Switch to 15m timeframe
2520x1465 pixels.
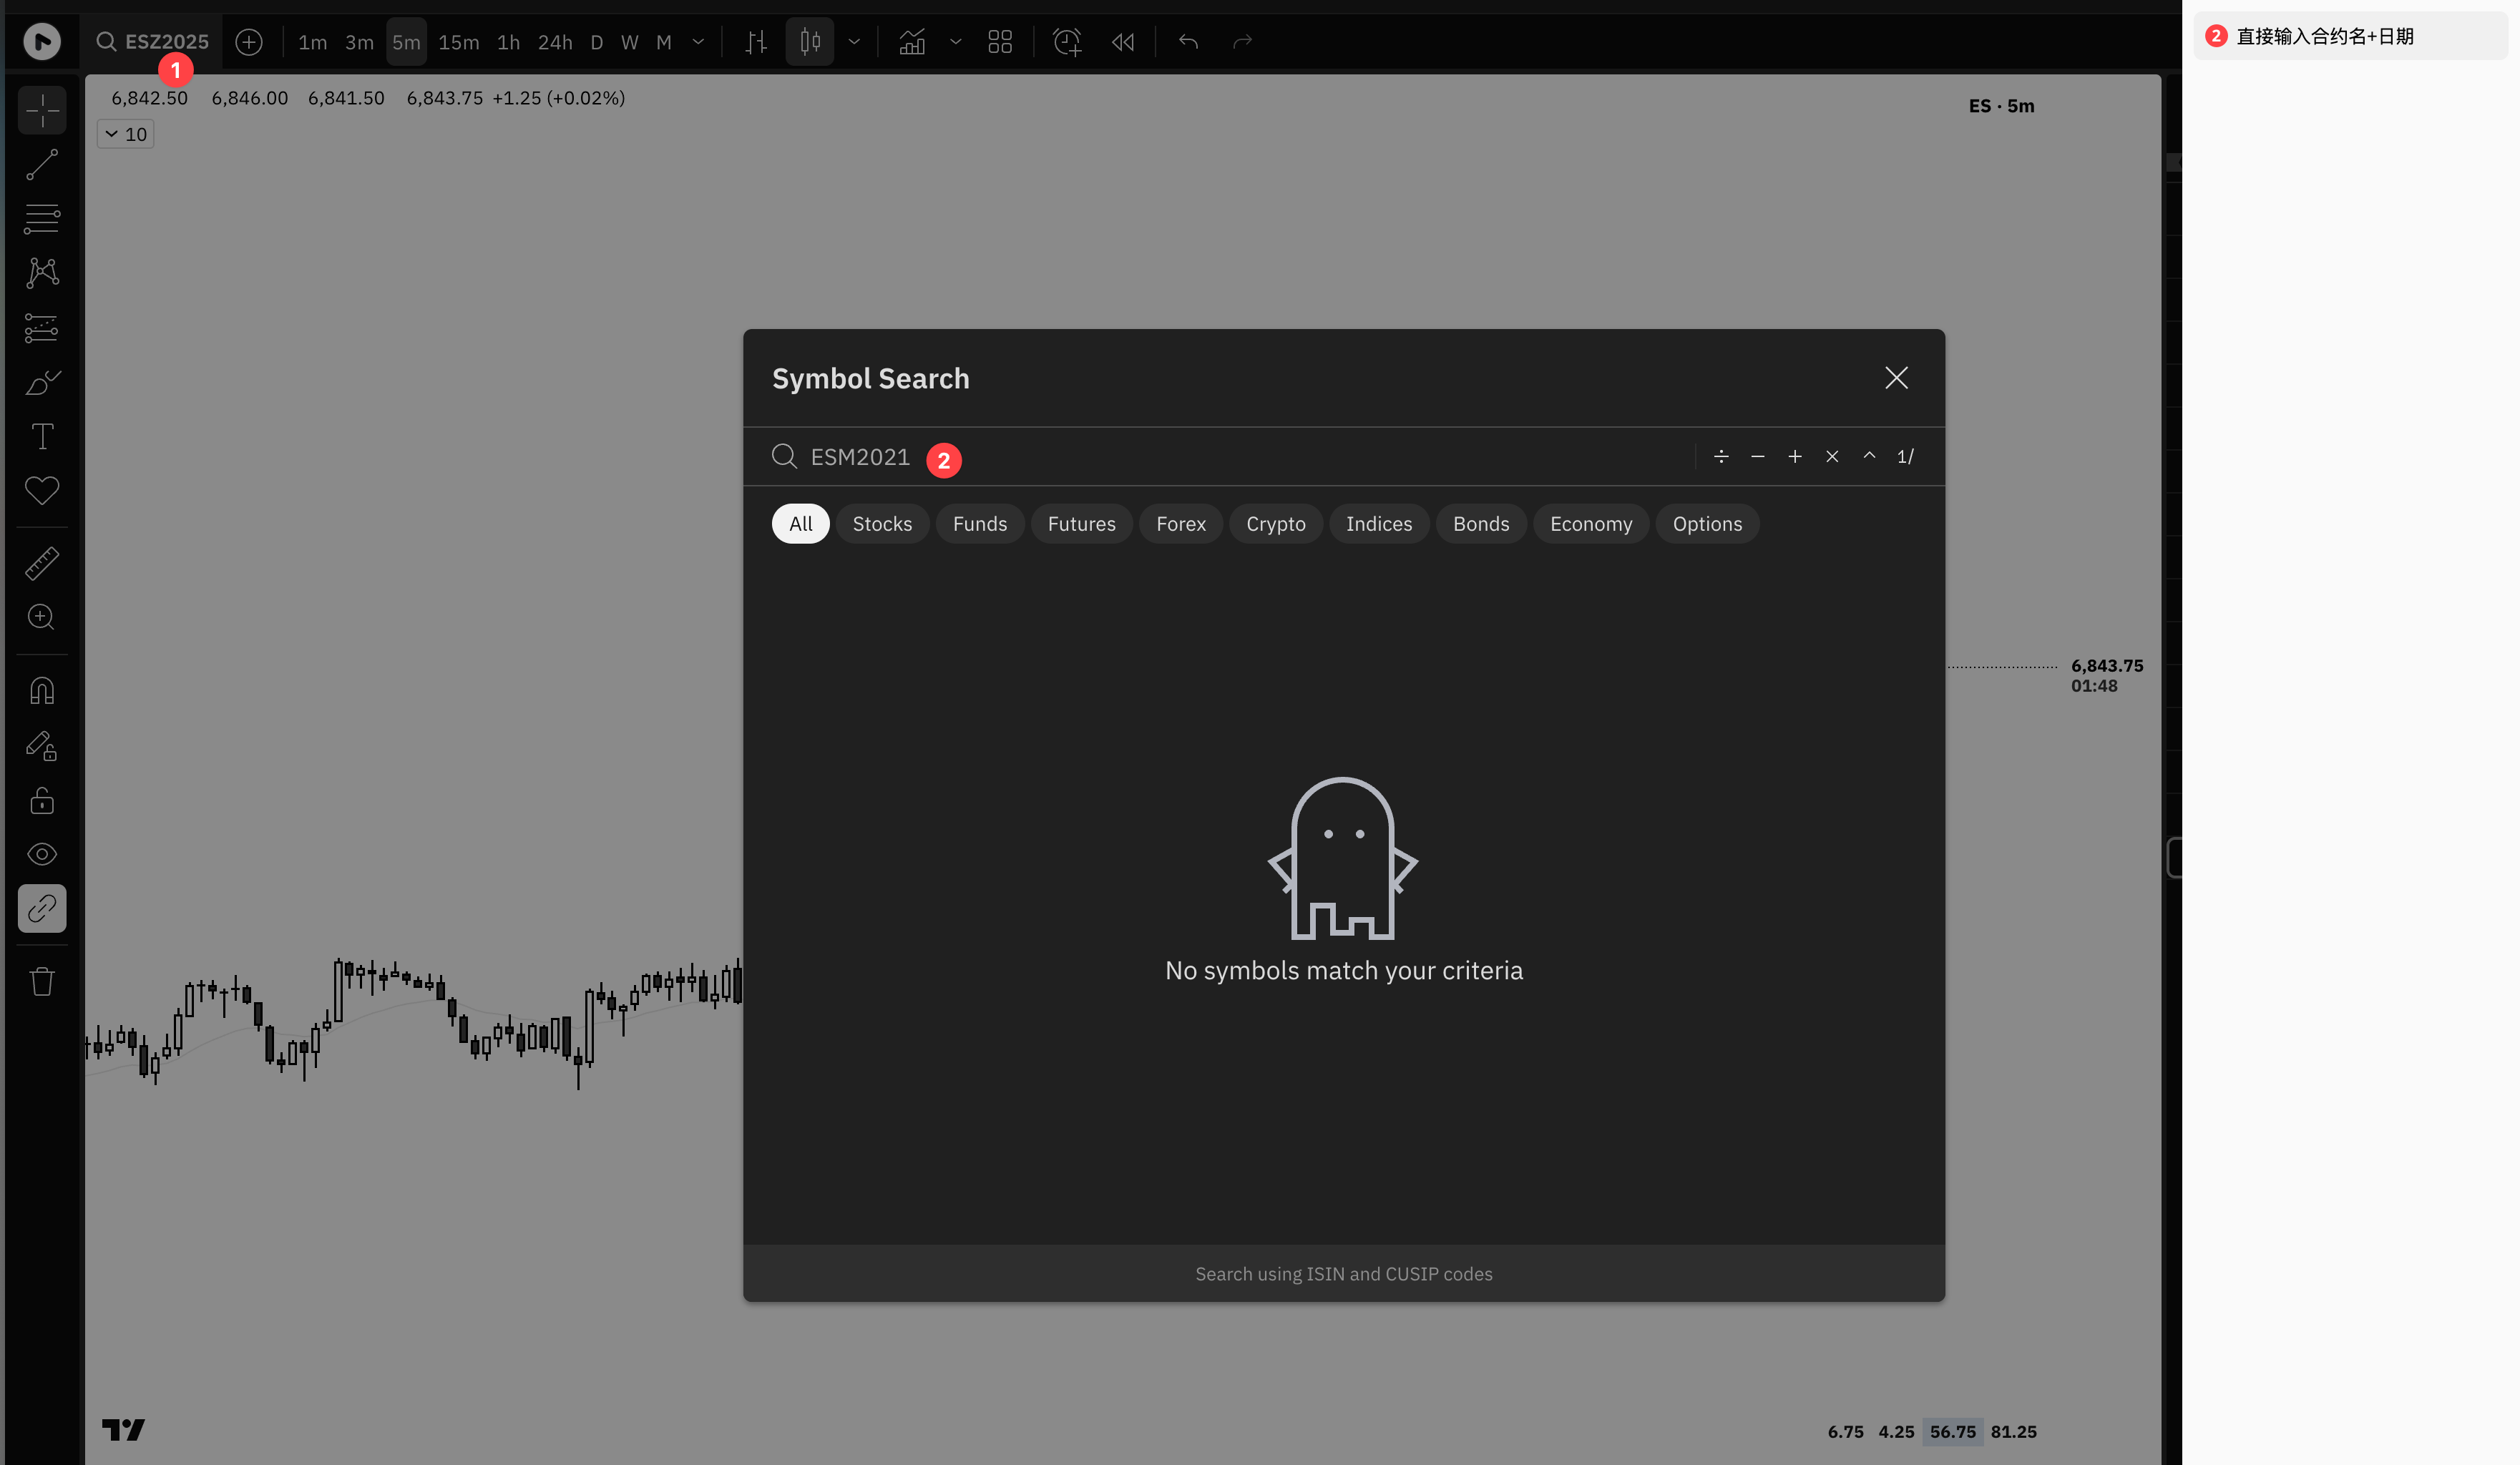coord(458,42)
